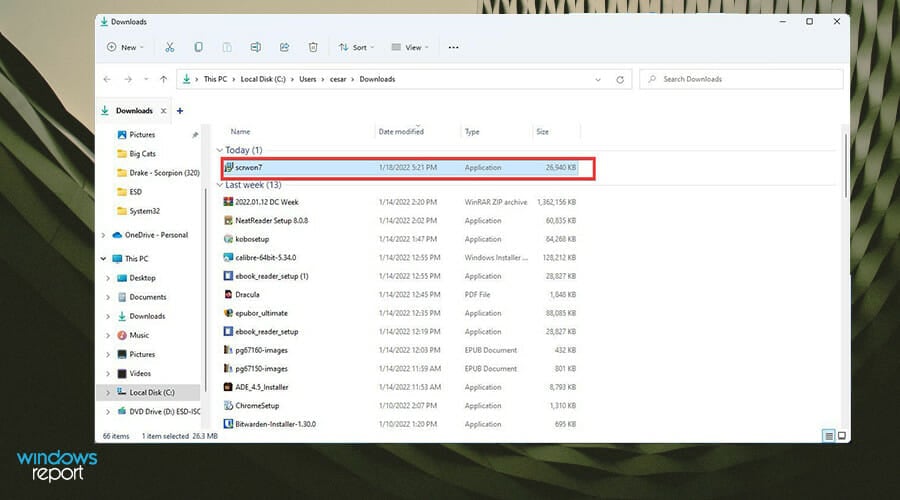The width and height of the screenshot is (900, 500).
Task: Sort files by Date modified column header
Action: [x=400, y=131]
